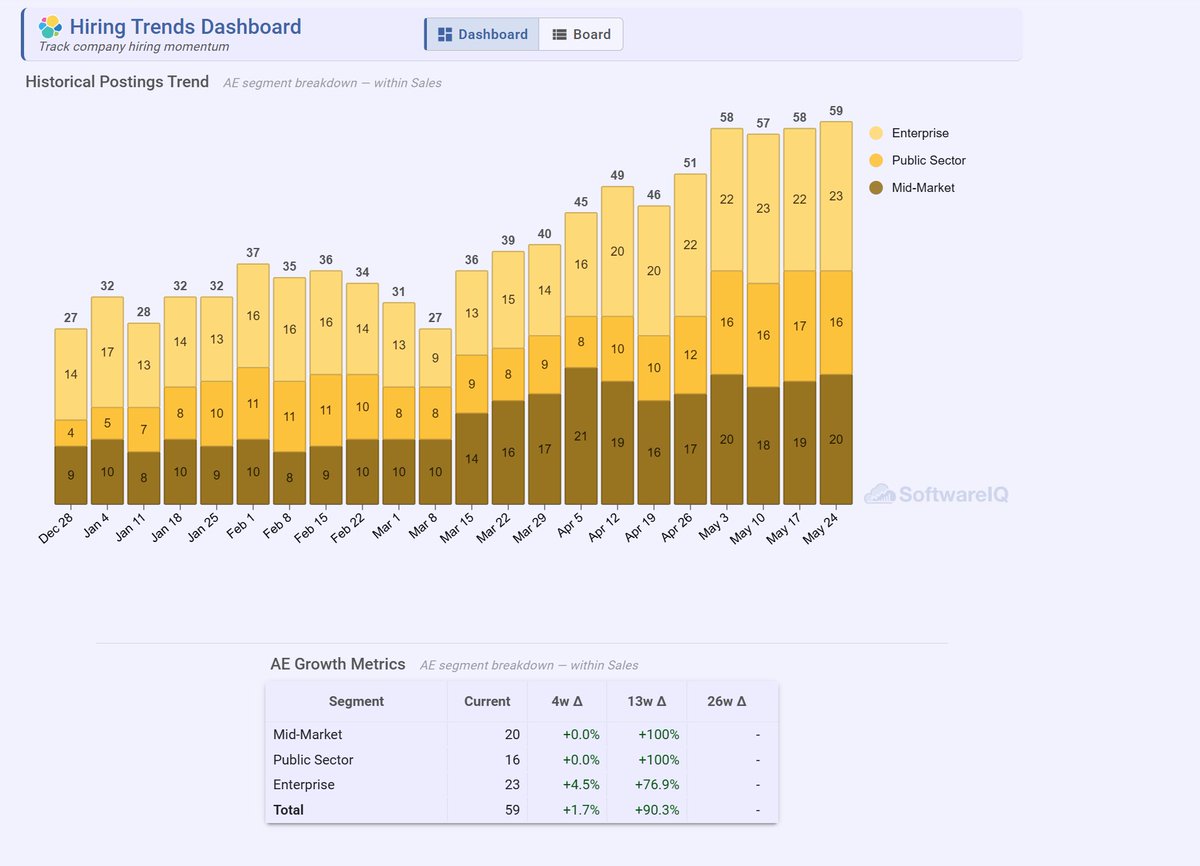
Task: Click the Apr 12 bar total label 49
Action: [617, 176]
